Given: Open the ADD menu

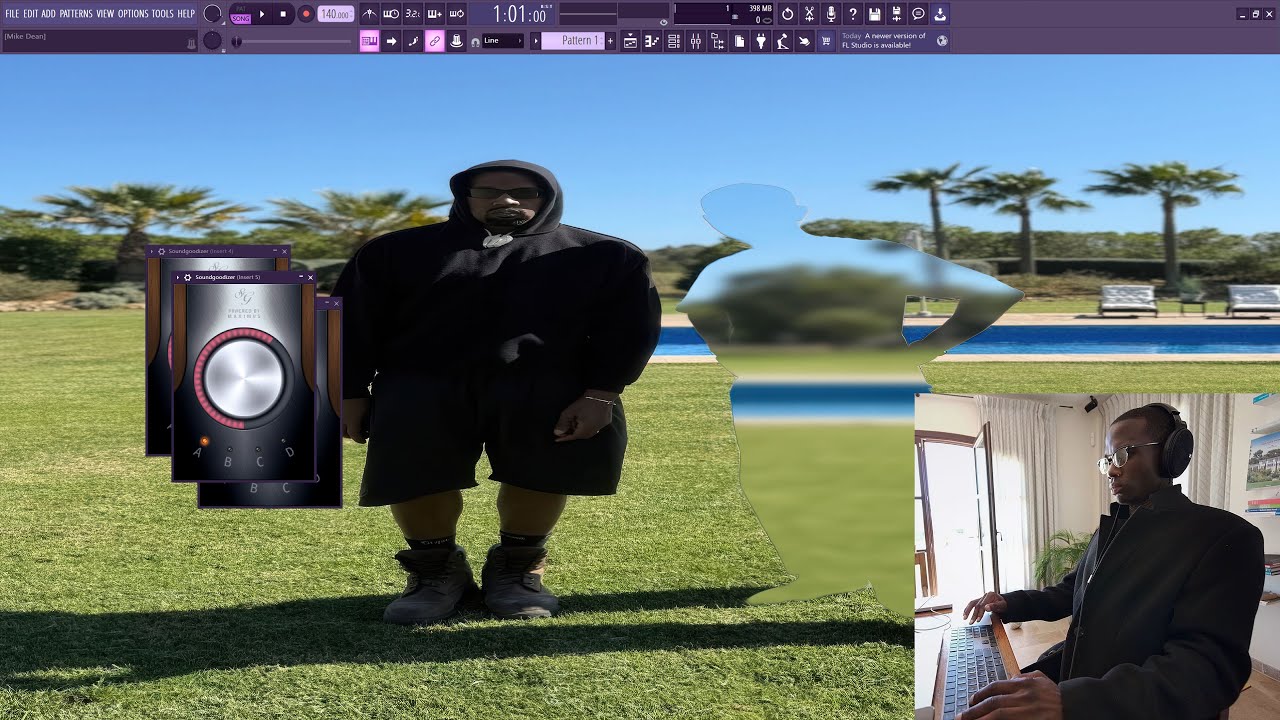Looking at the screenshot, I should pyautogui.click(x=49, y=14).
